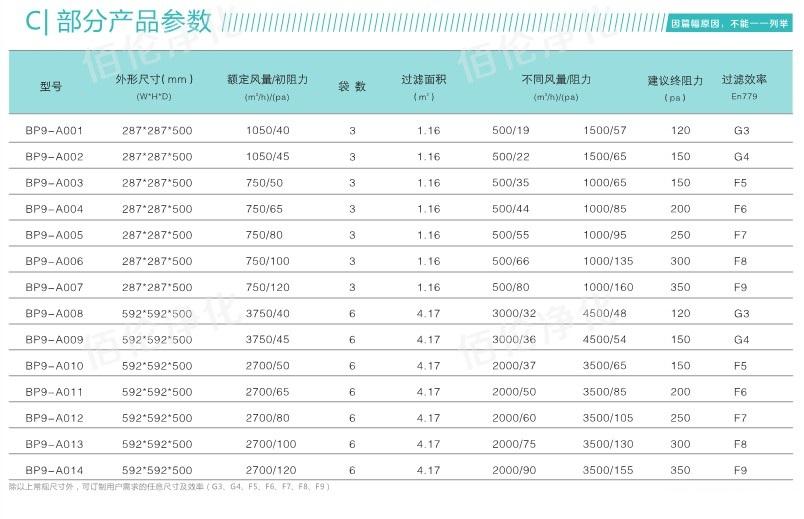Click model BP9-A001 in the table
This screenshot has width=804, height=519.
coord(54,131)
